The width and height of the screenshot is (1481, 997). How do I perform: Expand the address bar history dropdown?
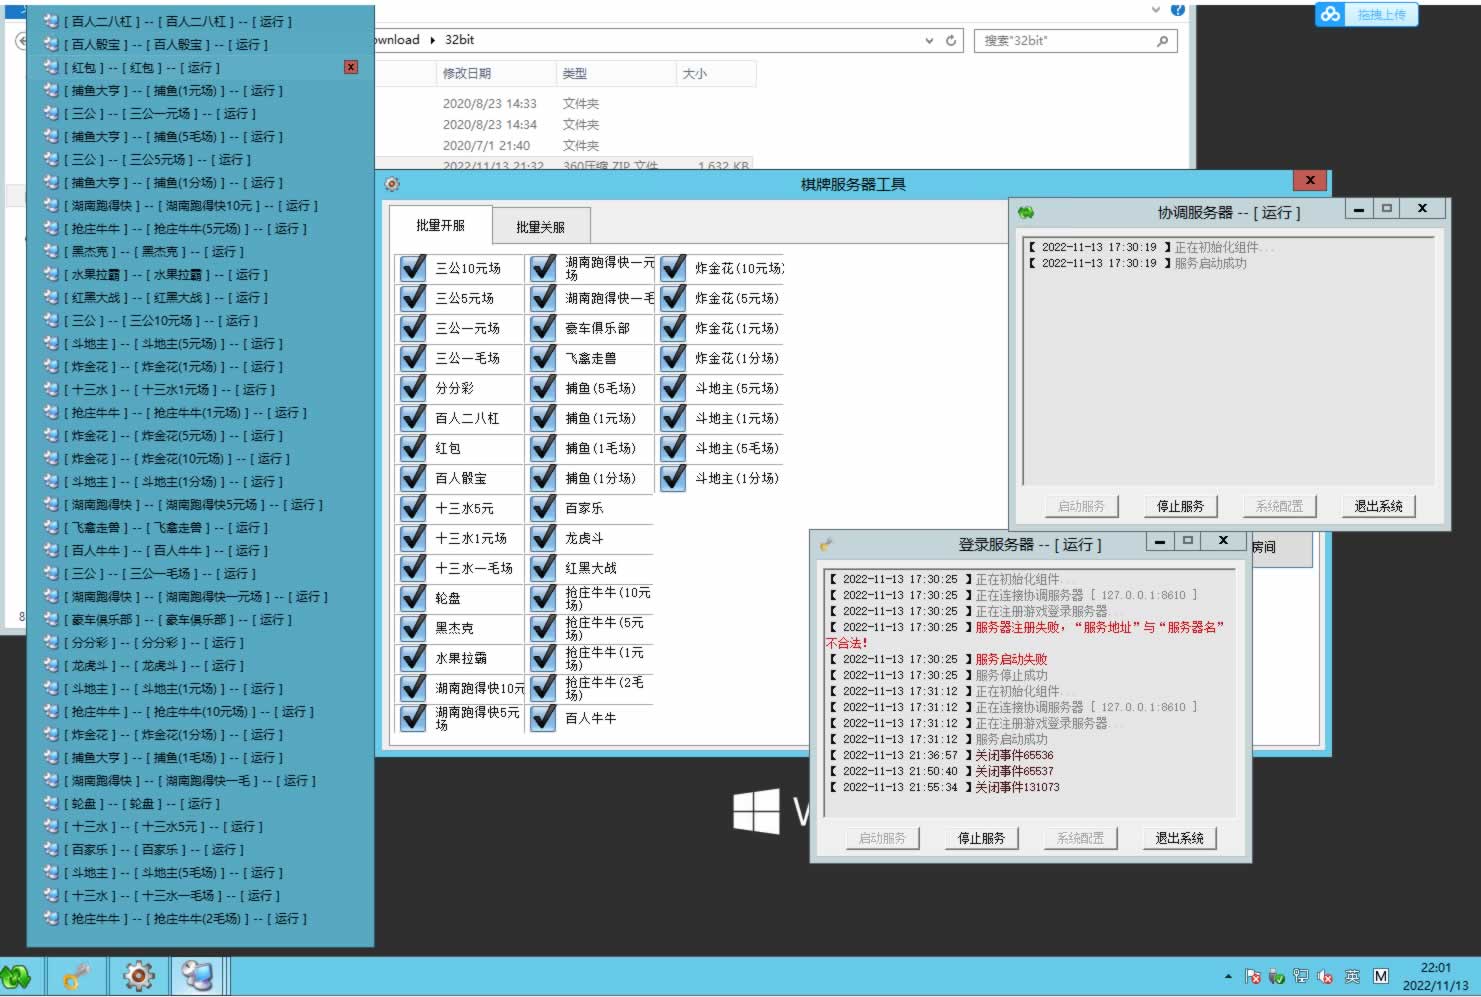pos(929,41)
